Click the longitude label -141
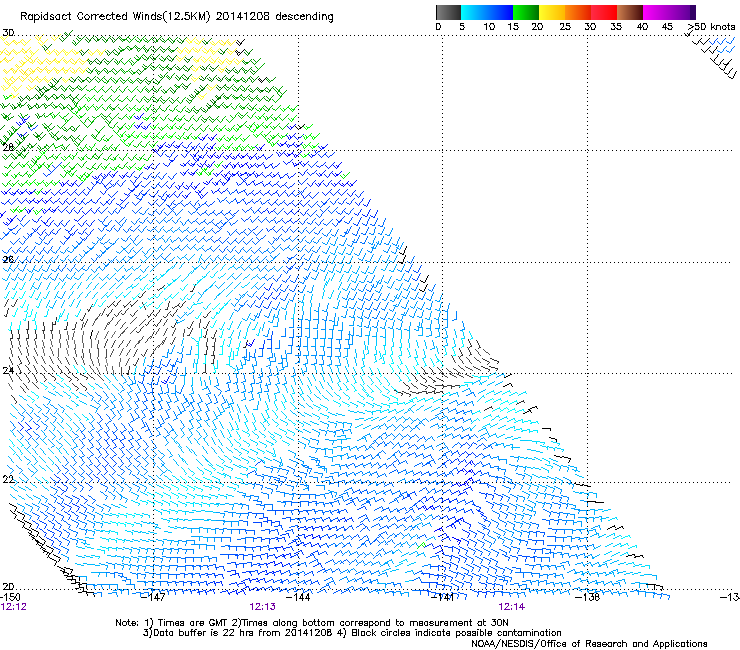 [x=443, y=597]
